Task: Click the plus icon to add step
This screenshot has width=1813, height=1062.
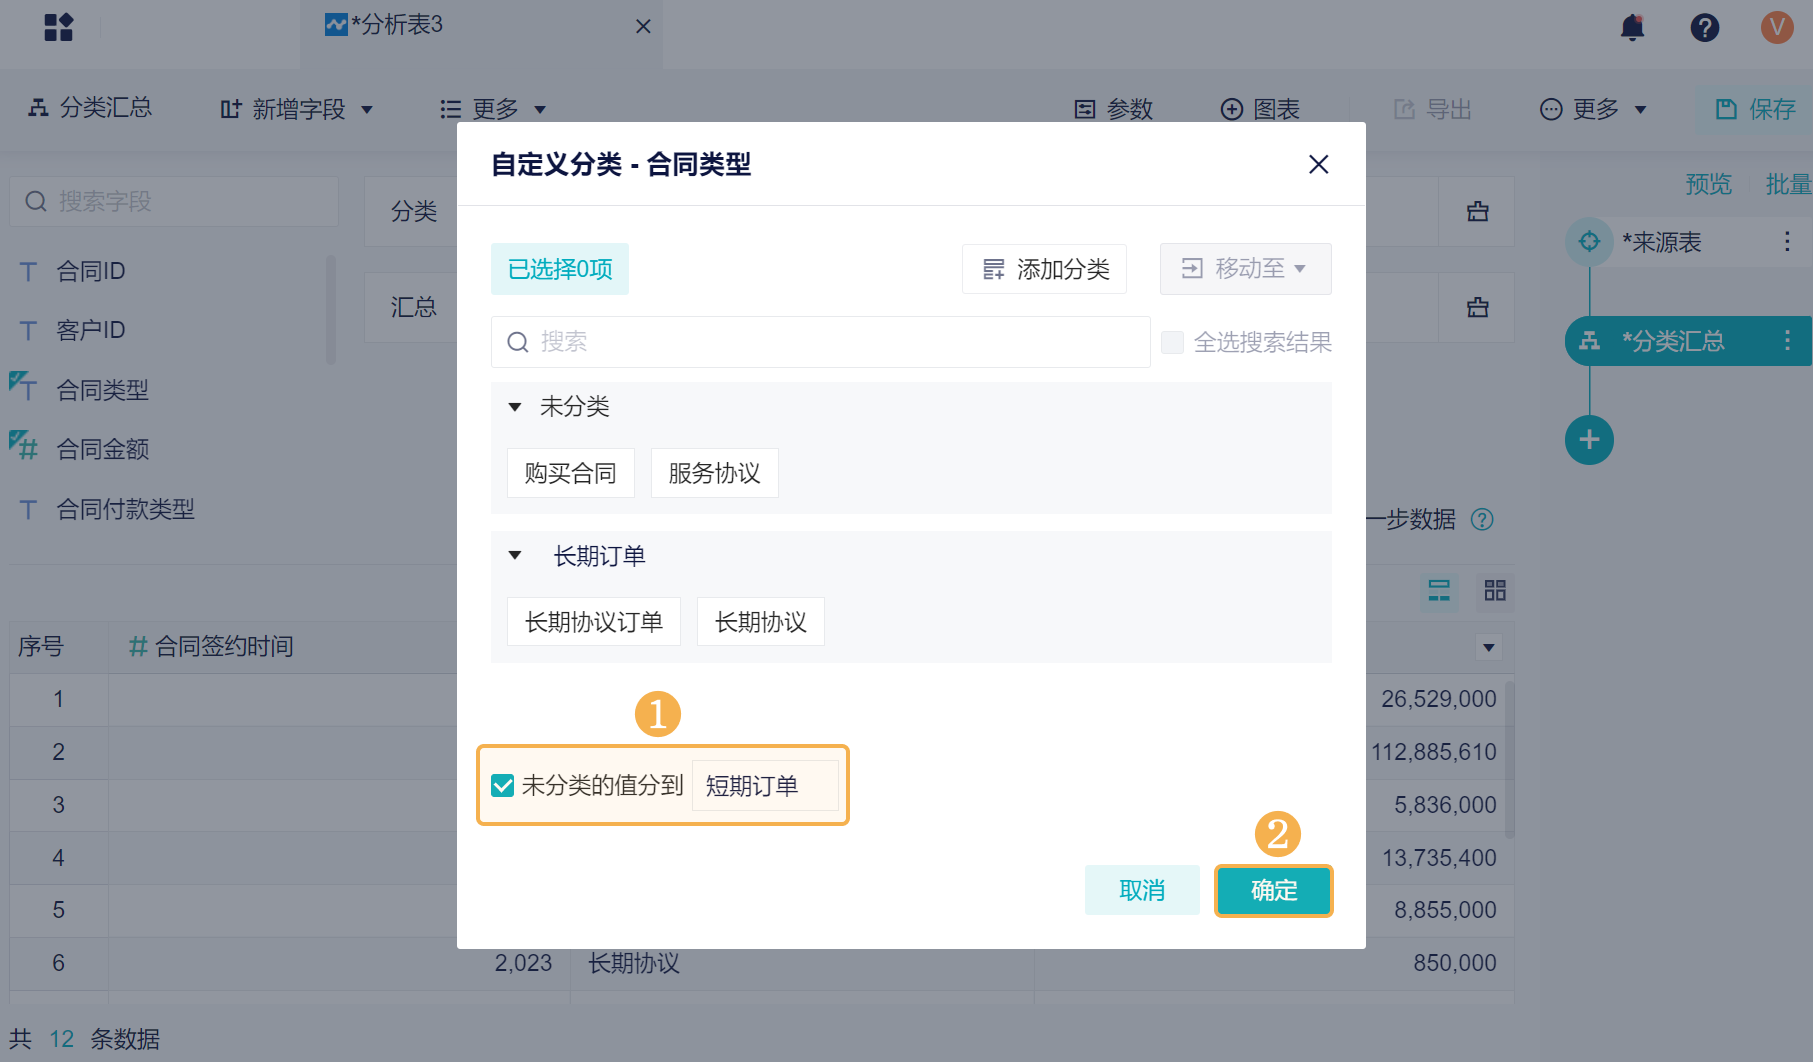Action: coord(1589,440)
